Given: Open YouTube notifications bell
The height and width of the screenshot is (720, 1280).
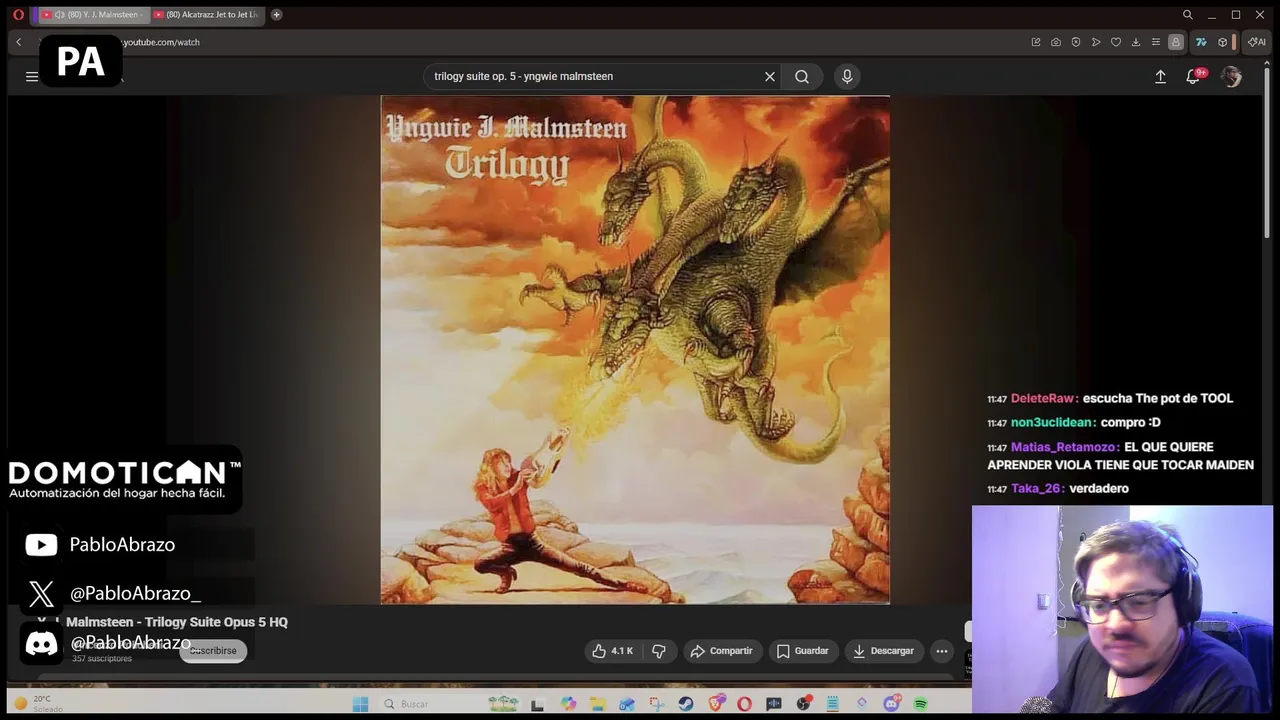Looking at the screenshot, I should [x=1193, y=77].
